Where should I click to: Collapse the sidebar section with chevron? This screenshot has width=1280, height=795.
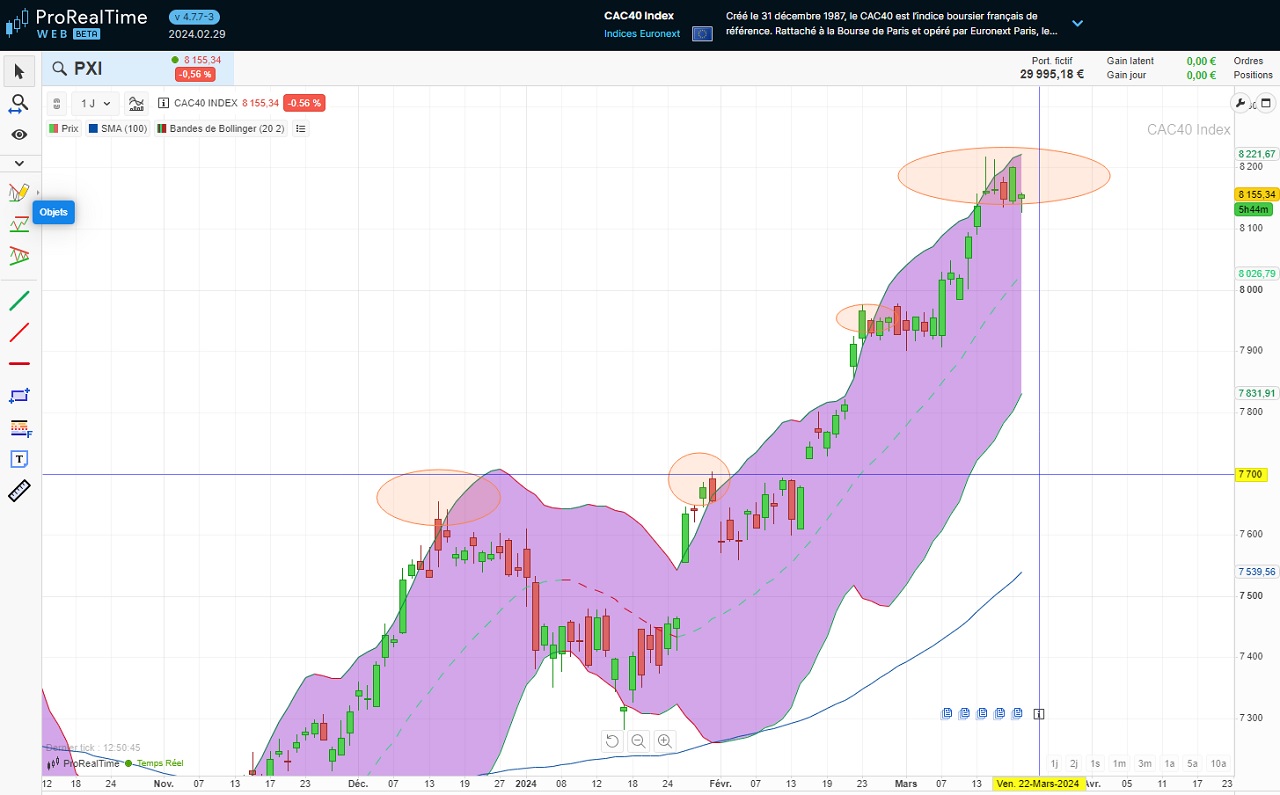coord(19,162)
